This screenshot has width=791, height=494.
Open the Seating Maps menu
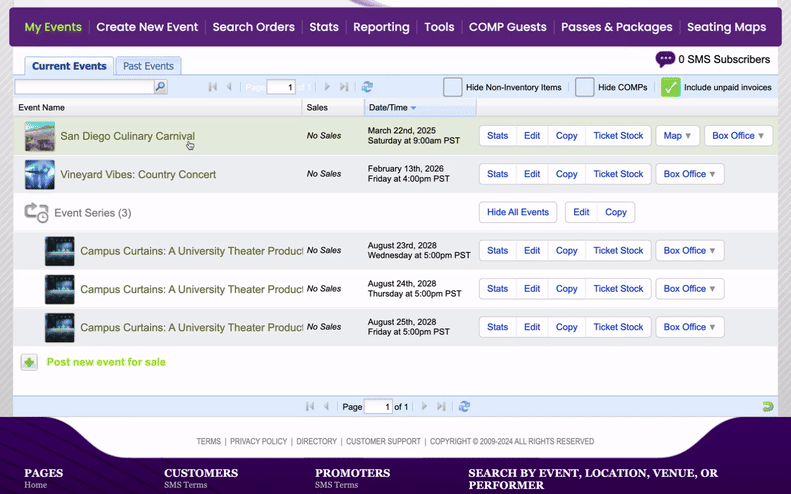point(726,27)
